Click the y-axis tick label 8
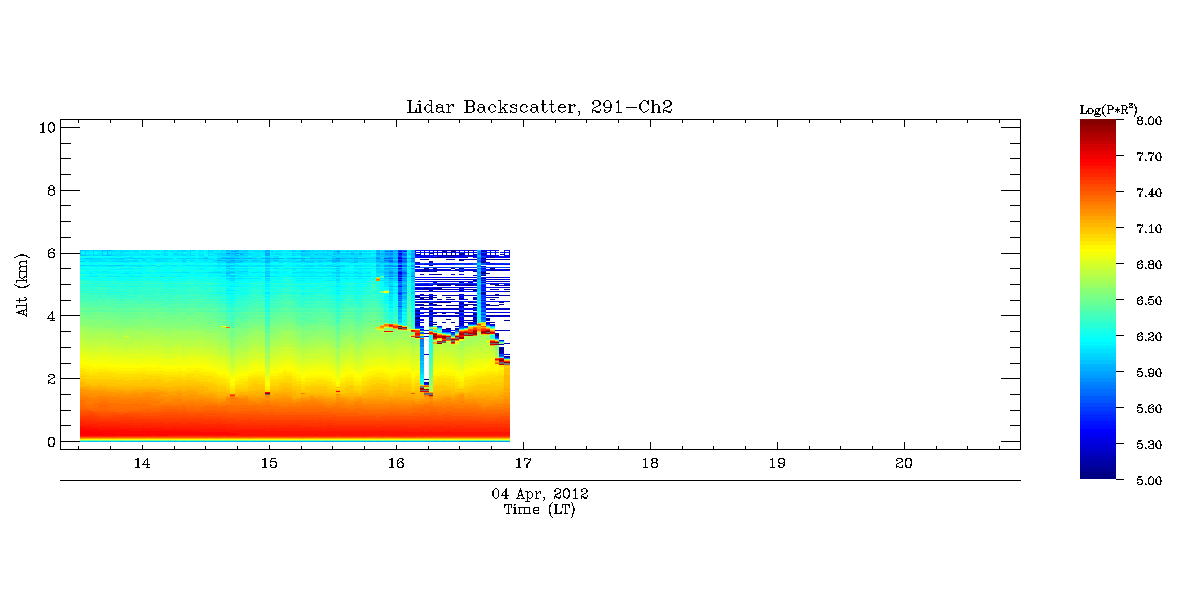This screenshot has height=600, width=1200. click(50, 190)
